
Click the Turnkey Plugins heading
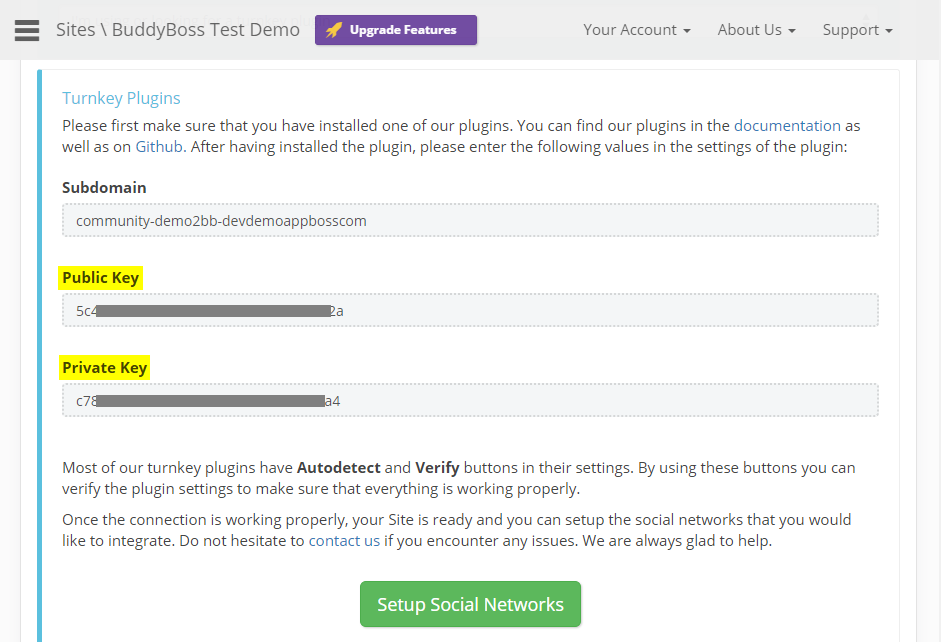(121, 98)
